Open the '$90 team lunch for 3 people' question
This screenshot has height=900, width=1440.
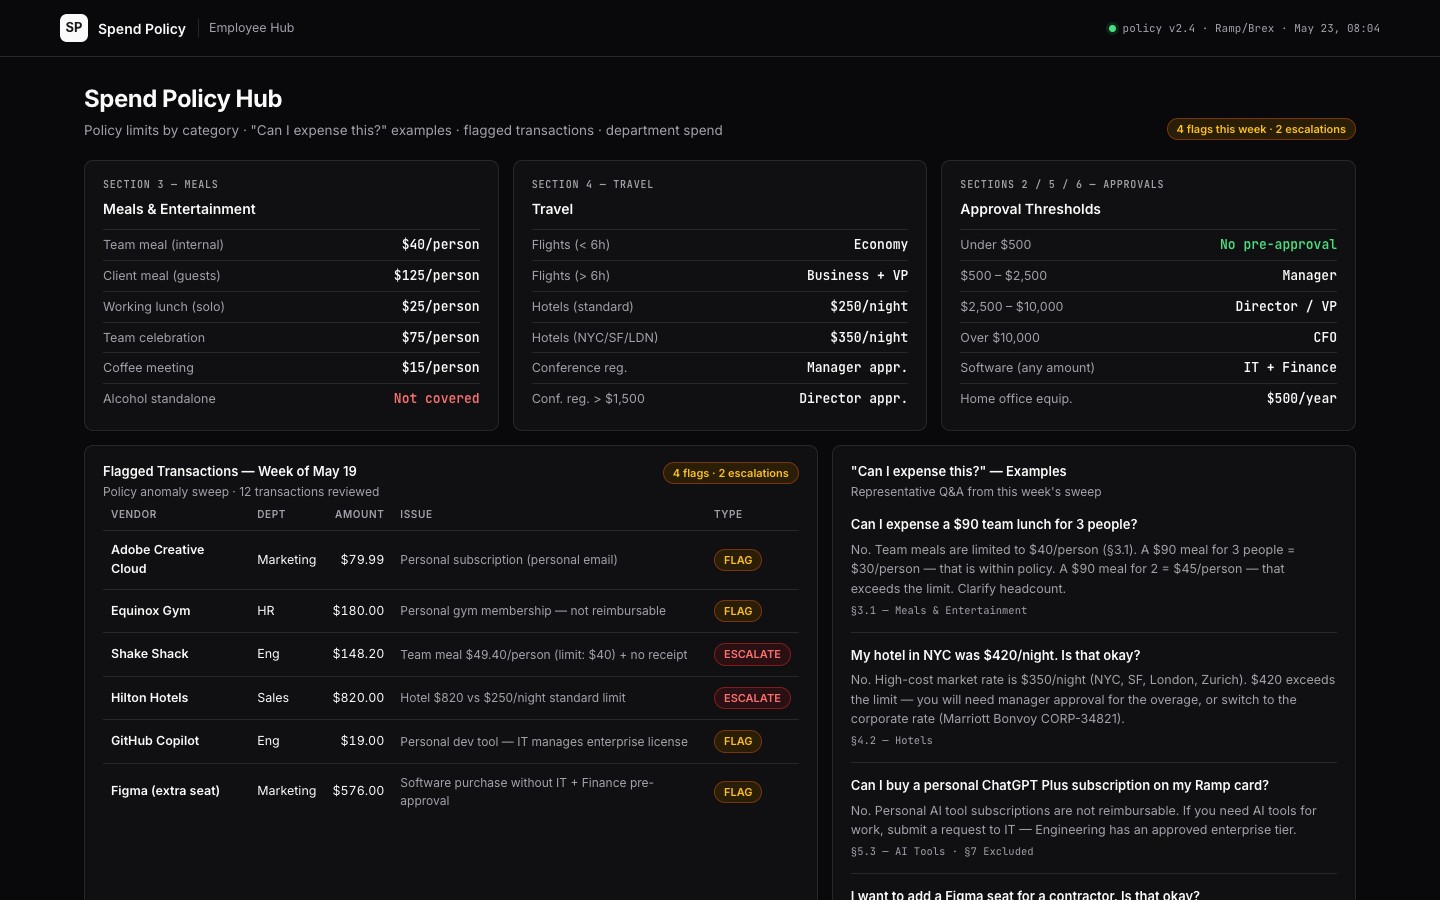[x=994, y=524]
